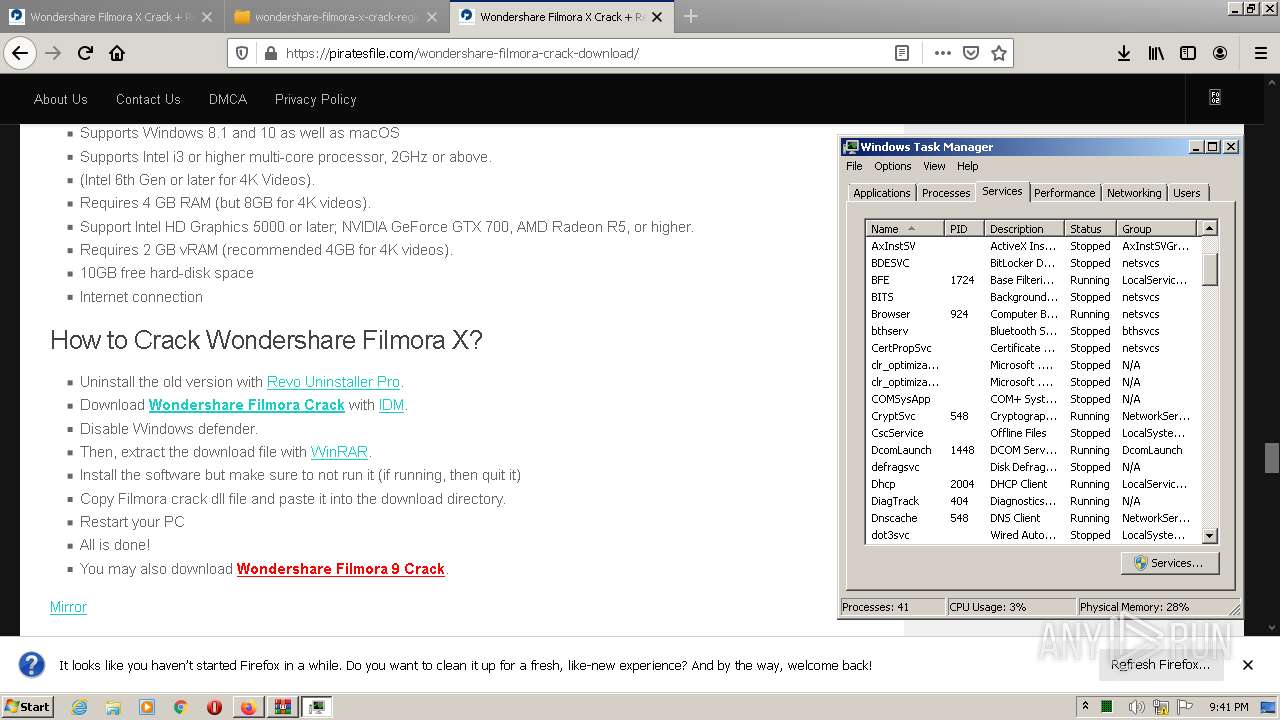This screenshot has height=720, width=1280.
Task: Open the page actions three-dot menu
Action: 943,53
